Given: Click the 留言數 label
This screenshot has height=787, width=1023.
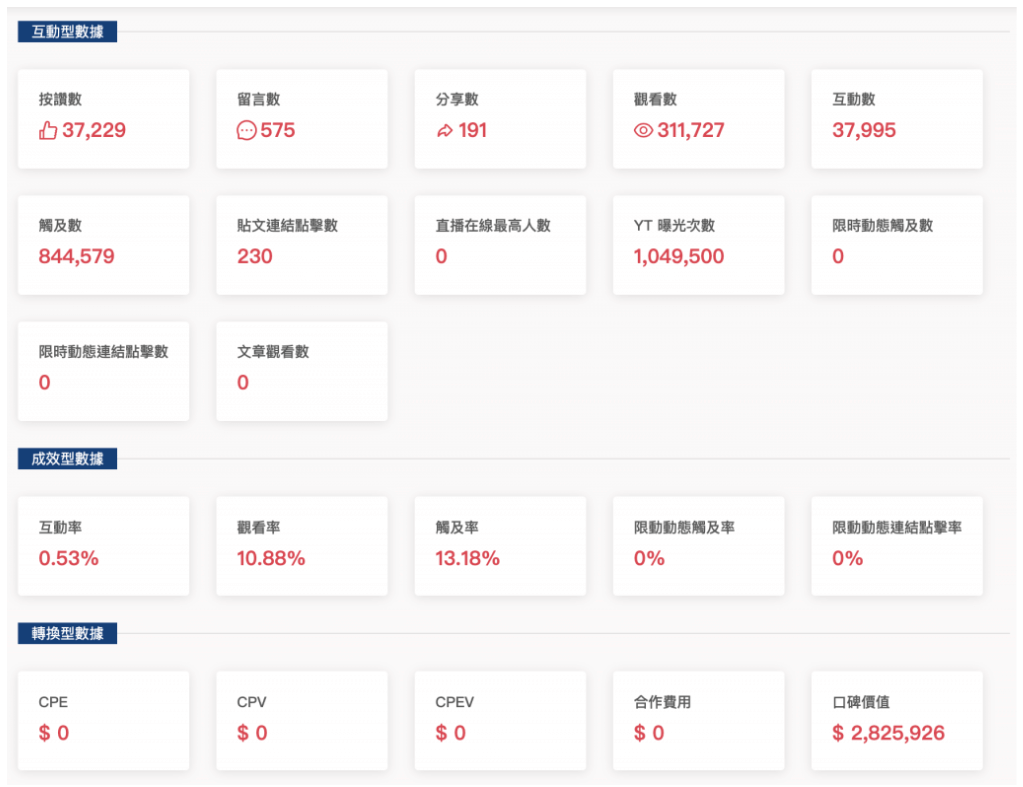Looking at the screenshot, I should (x=258, y=99).
